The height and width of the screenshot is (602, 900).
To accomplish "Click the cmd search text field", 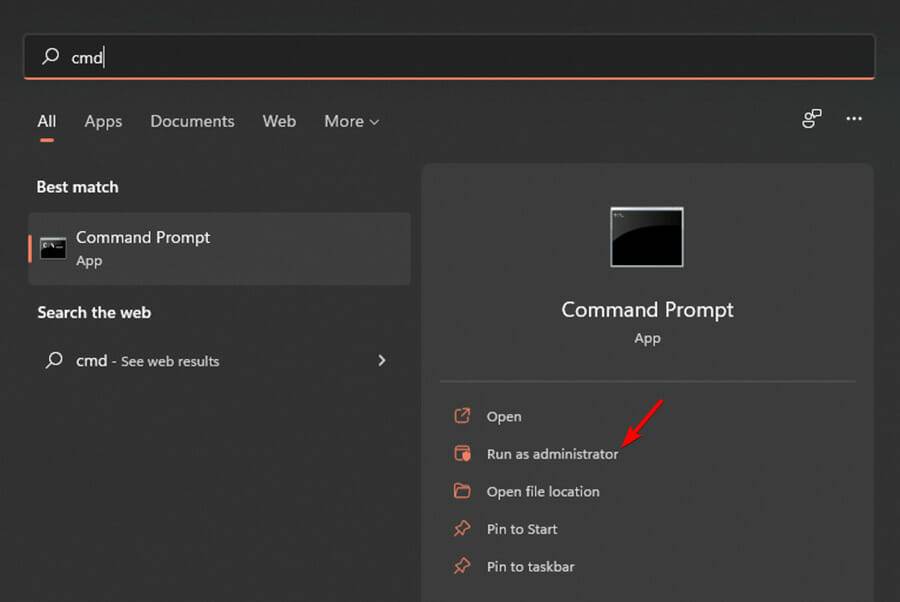I will point(449,56).
